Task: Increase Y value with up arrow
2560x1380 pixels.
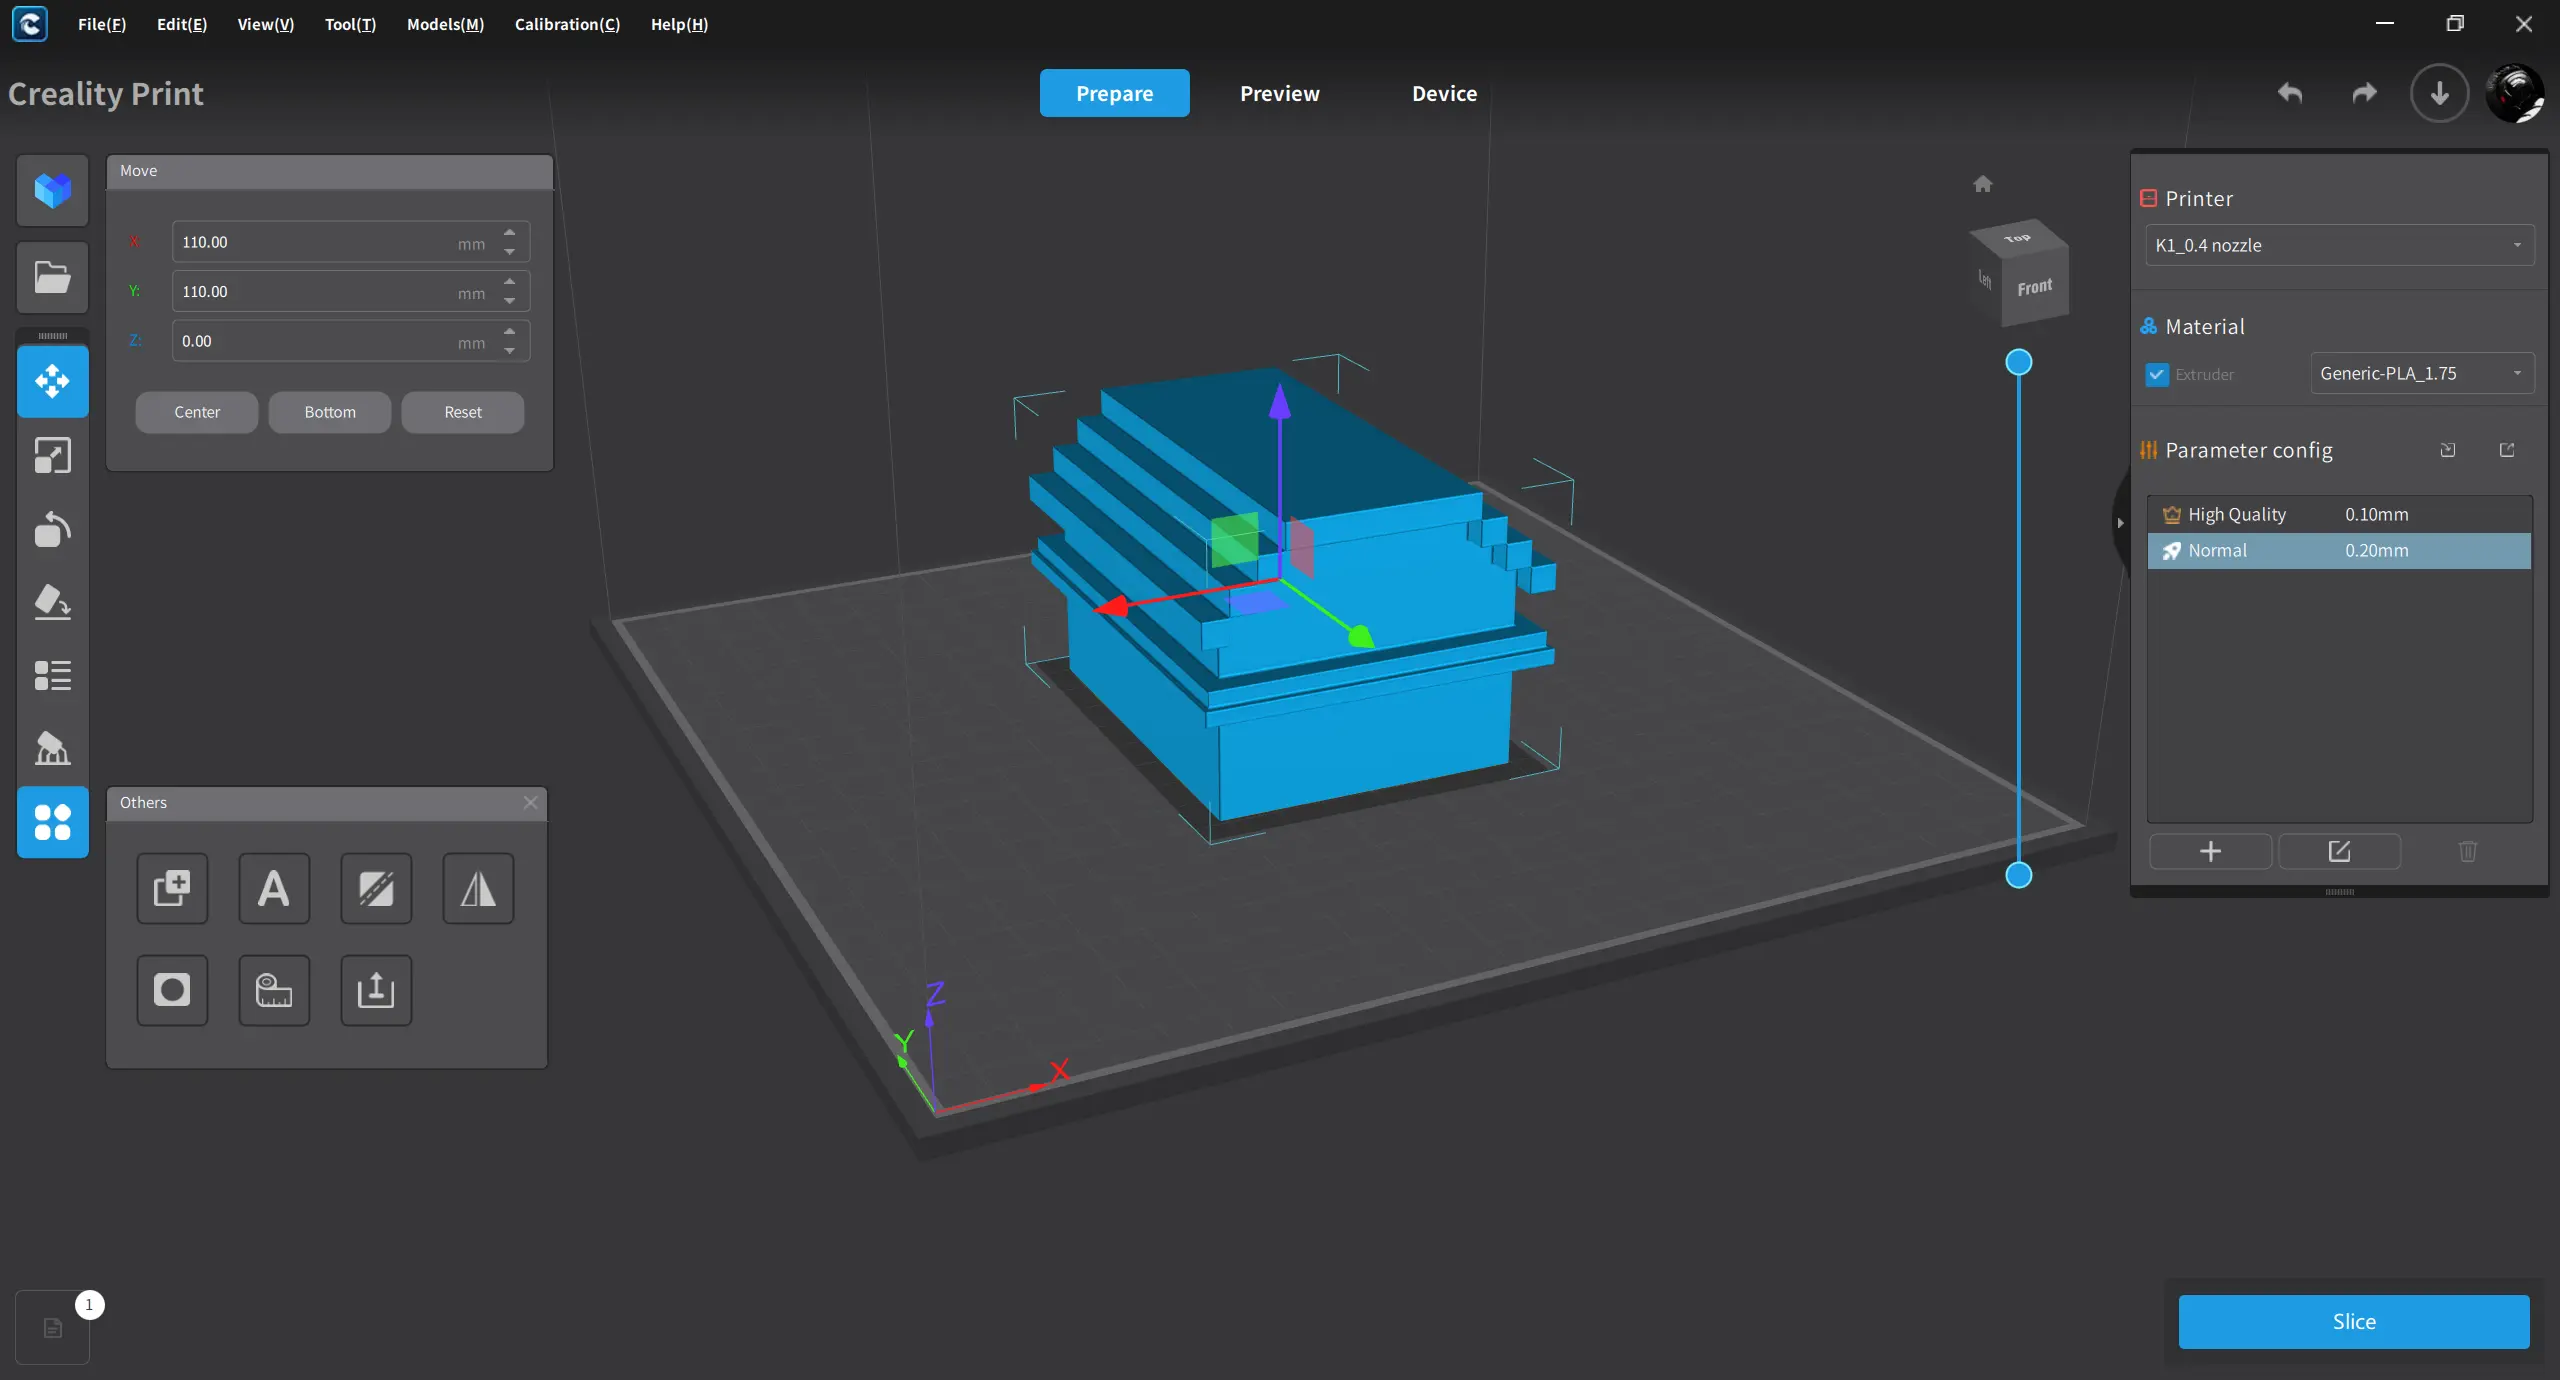Action: click(x=510, y=281)
